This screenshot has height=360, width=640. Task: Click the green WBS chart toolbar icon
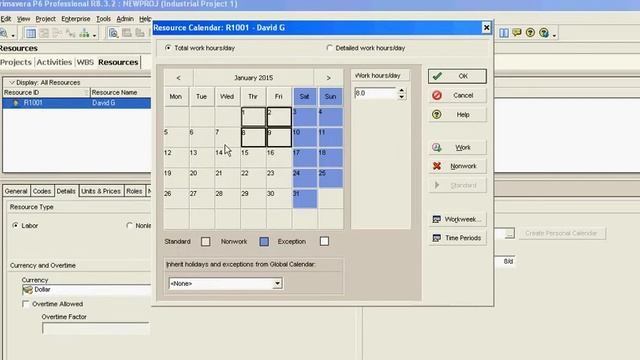(84, 33)
